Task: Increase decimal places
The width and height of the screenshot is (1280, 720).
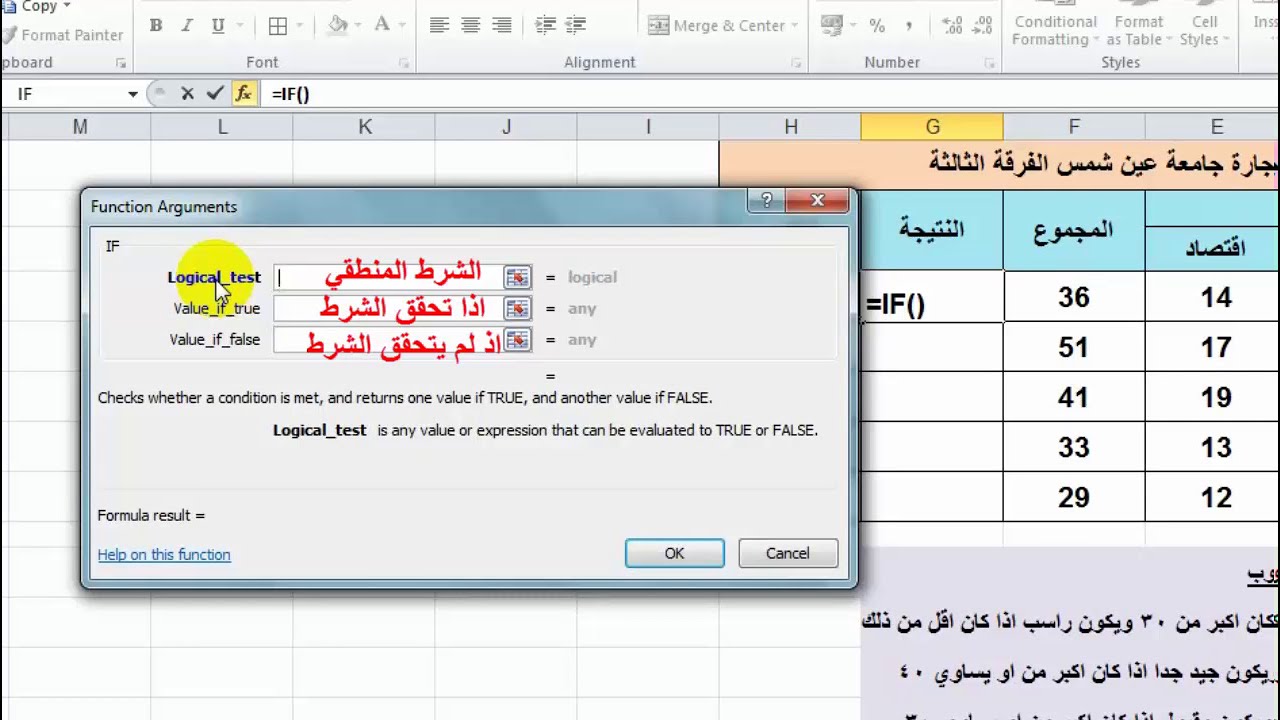Action: 952,26
